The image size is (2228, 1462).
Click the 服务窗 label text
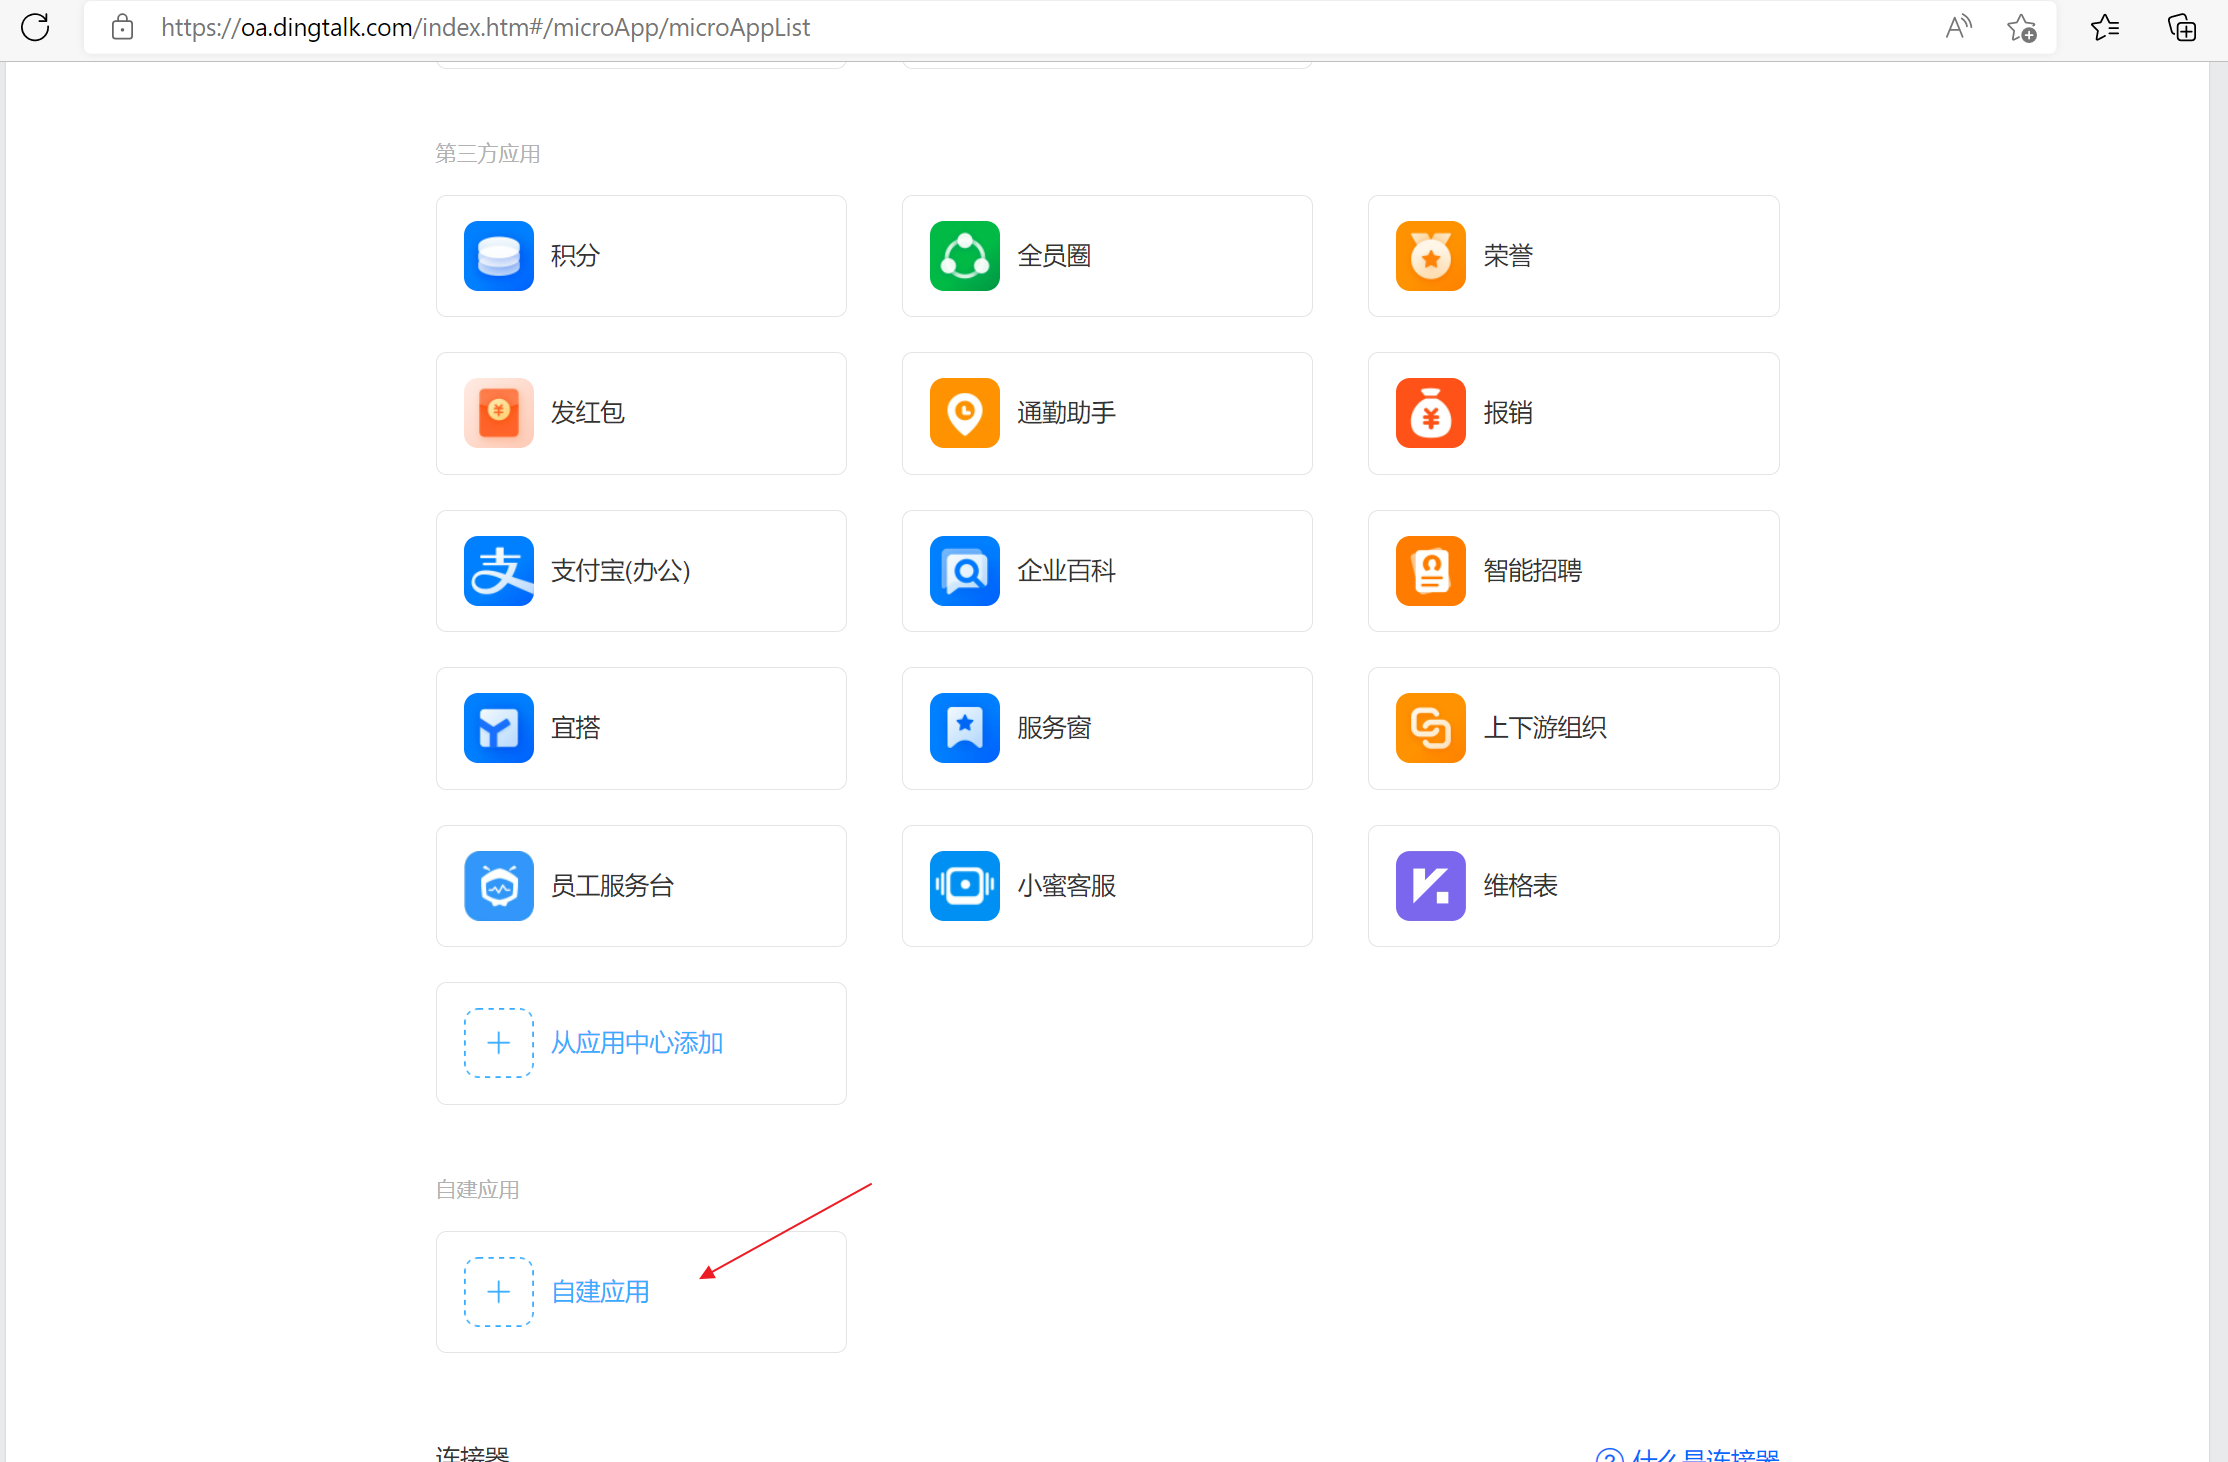click(x=1054, y=728)
